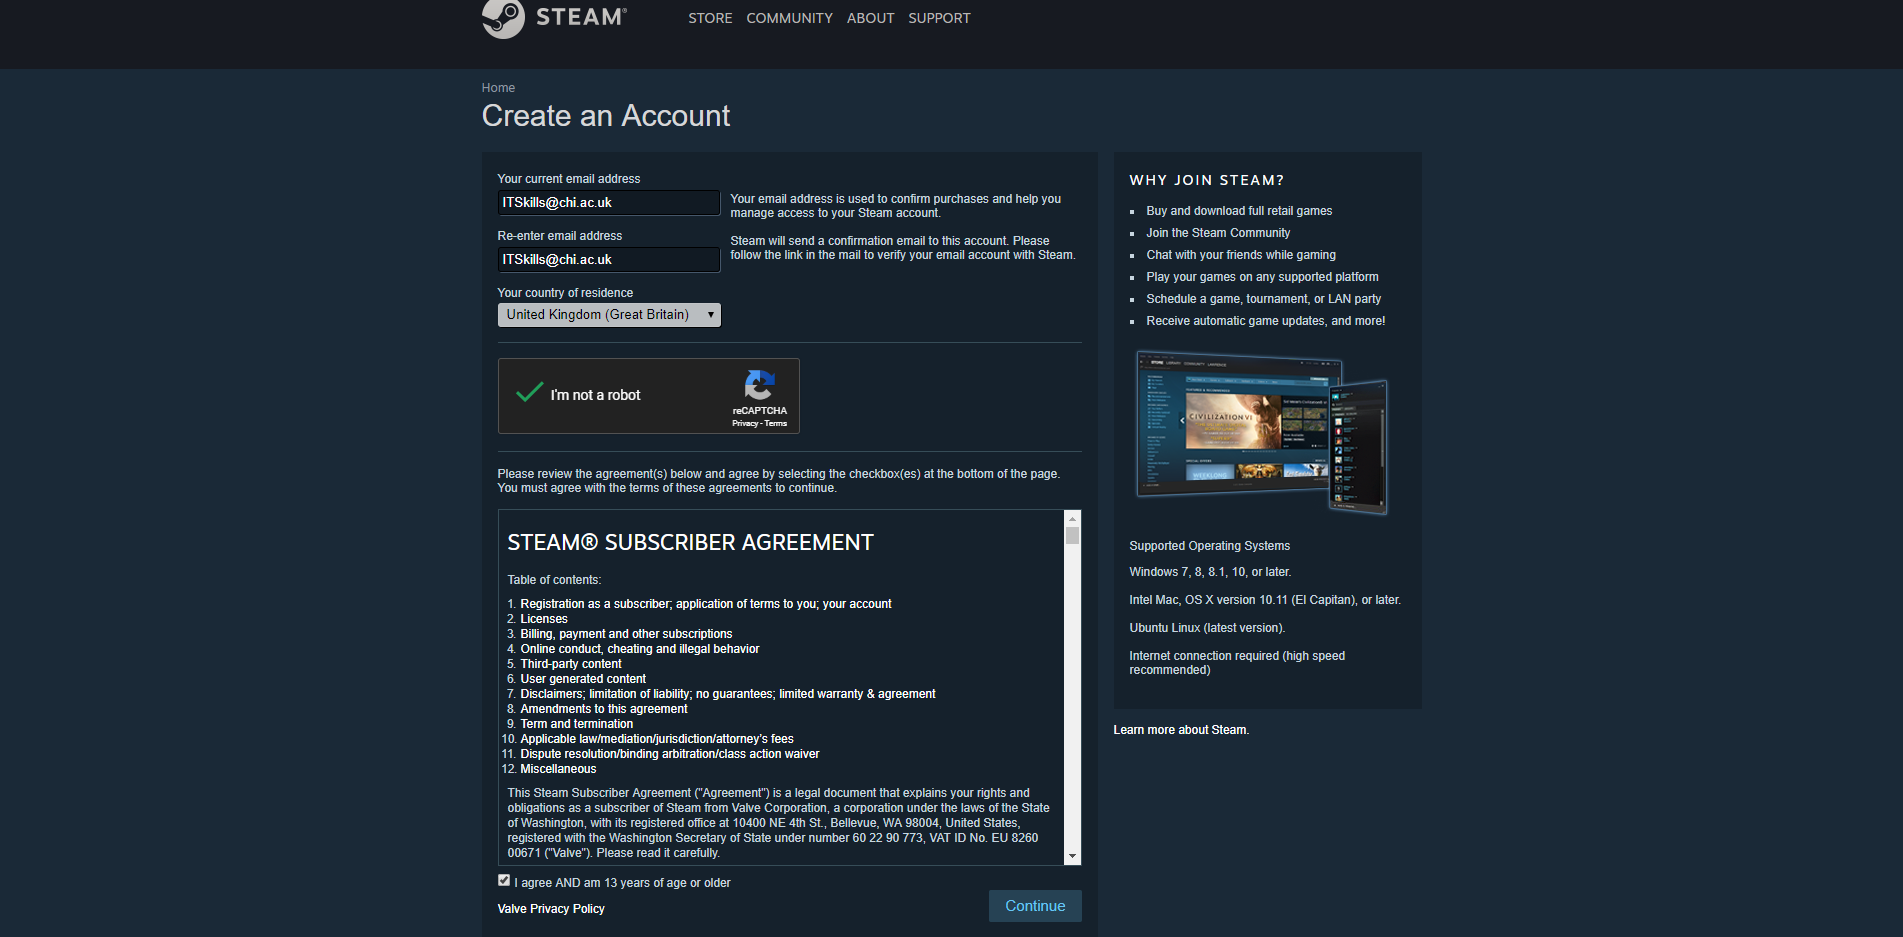Click the STEAM SUBSCRIBER AGREEMENT heading
The width and height of the screenshot is (1903, 937).
690,543
